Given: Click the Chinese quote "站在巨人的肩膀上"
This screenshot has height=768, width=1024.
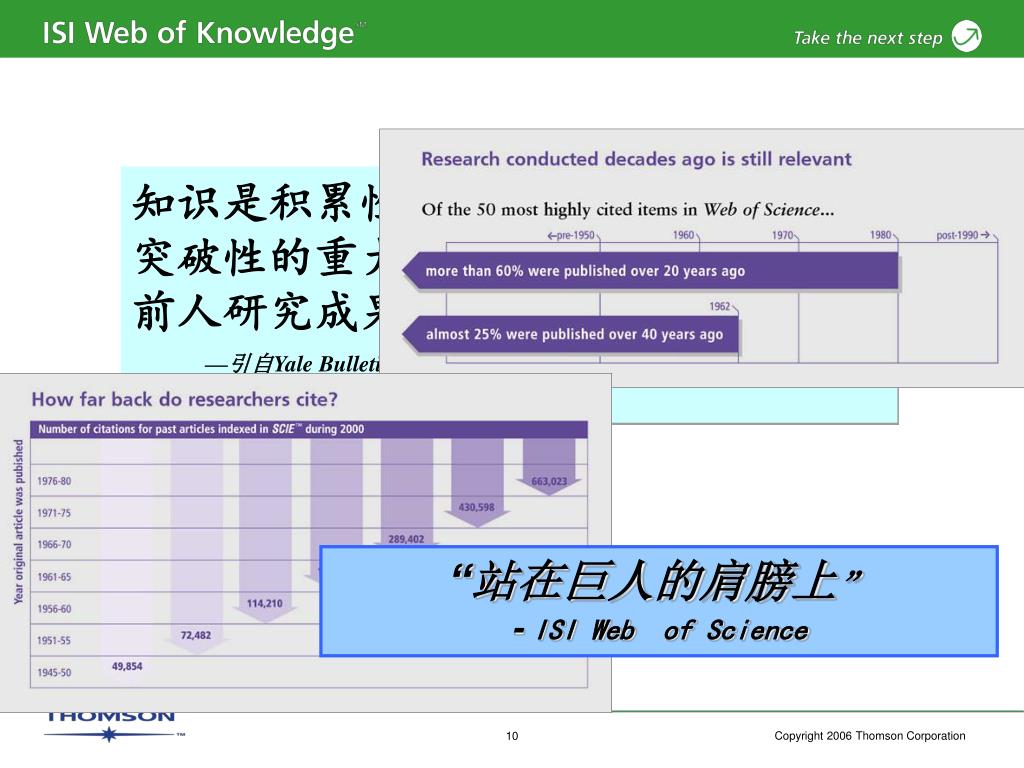Looking at the screenshot, I should pos(658,581).
